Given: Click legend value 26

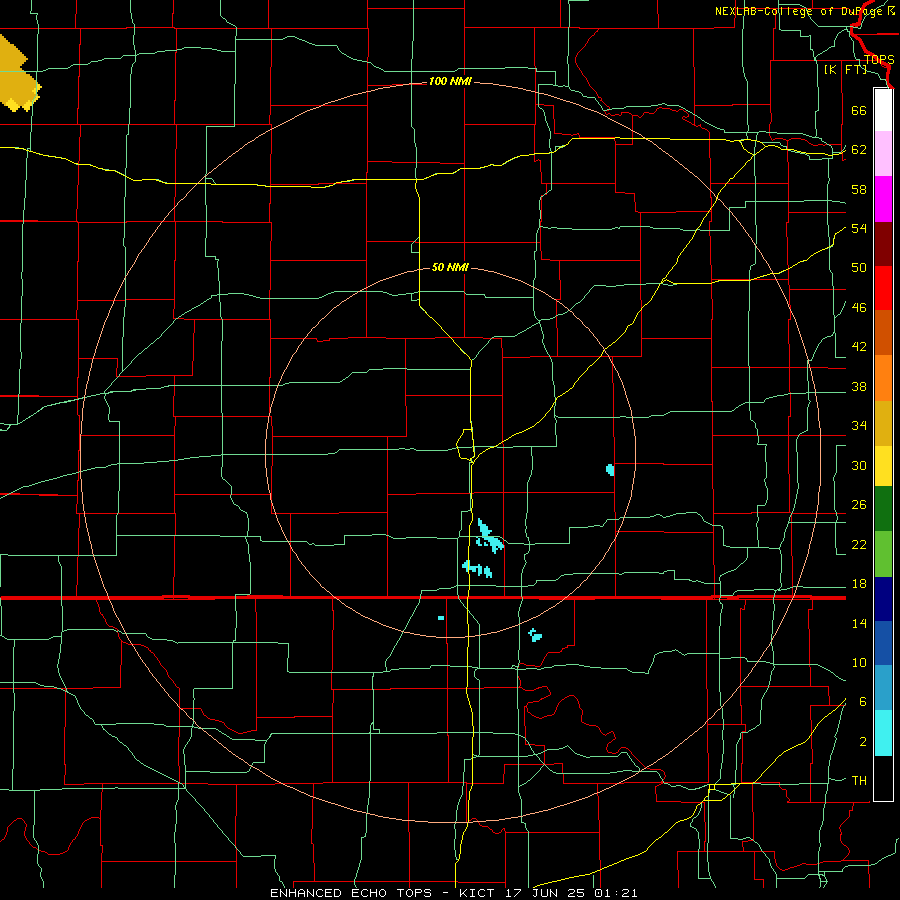Looking at the screenshot, I should [859, 505].
